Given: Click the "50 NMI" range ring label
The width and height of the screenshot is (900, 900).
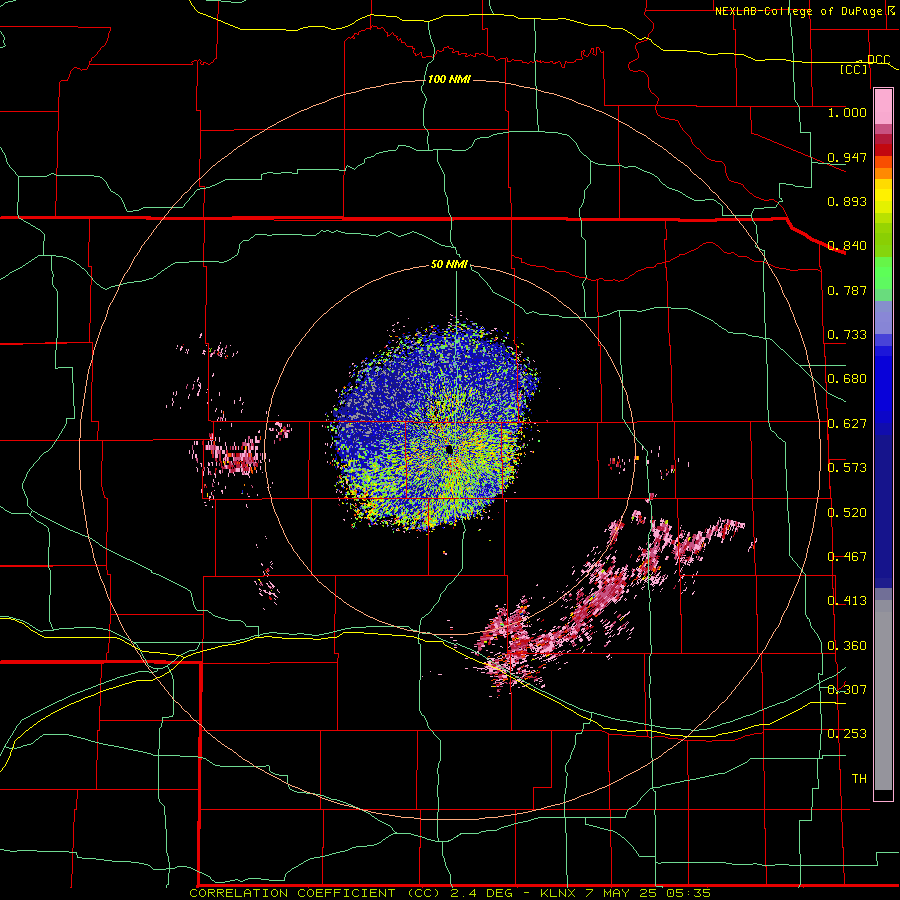Looking at the screenshot, I should 449,264.
